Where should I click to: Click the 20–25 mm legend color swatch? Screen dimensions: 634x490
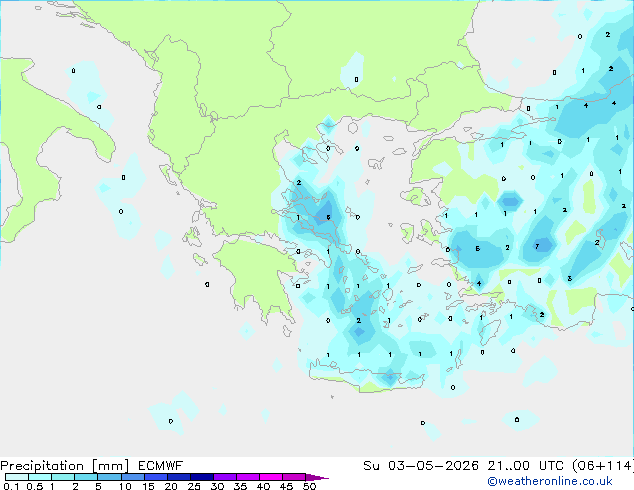pos(179,477)
